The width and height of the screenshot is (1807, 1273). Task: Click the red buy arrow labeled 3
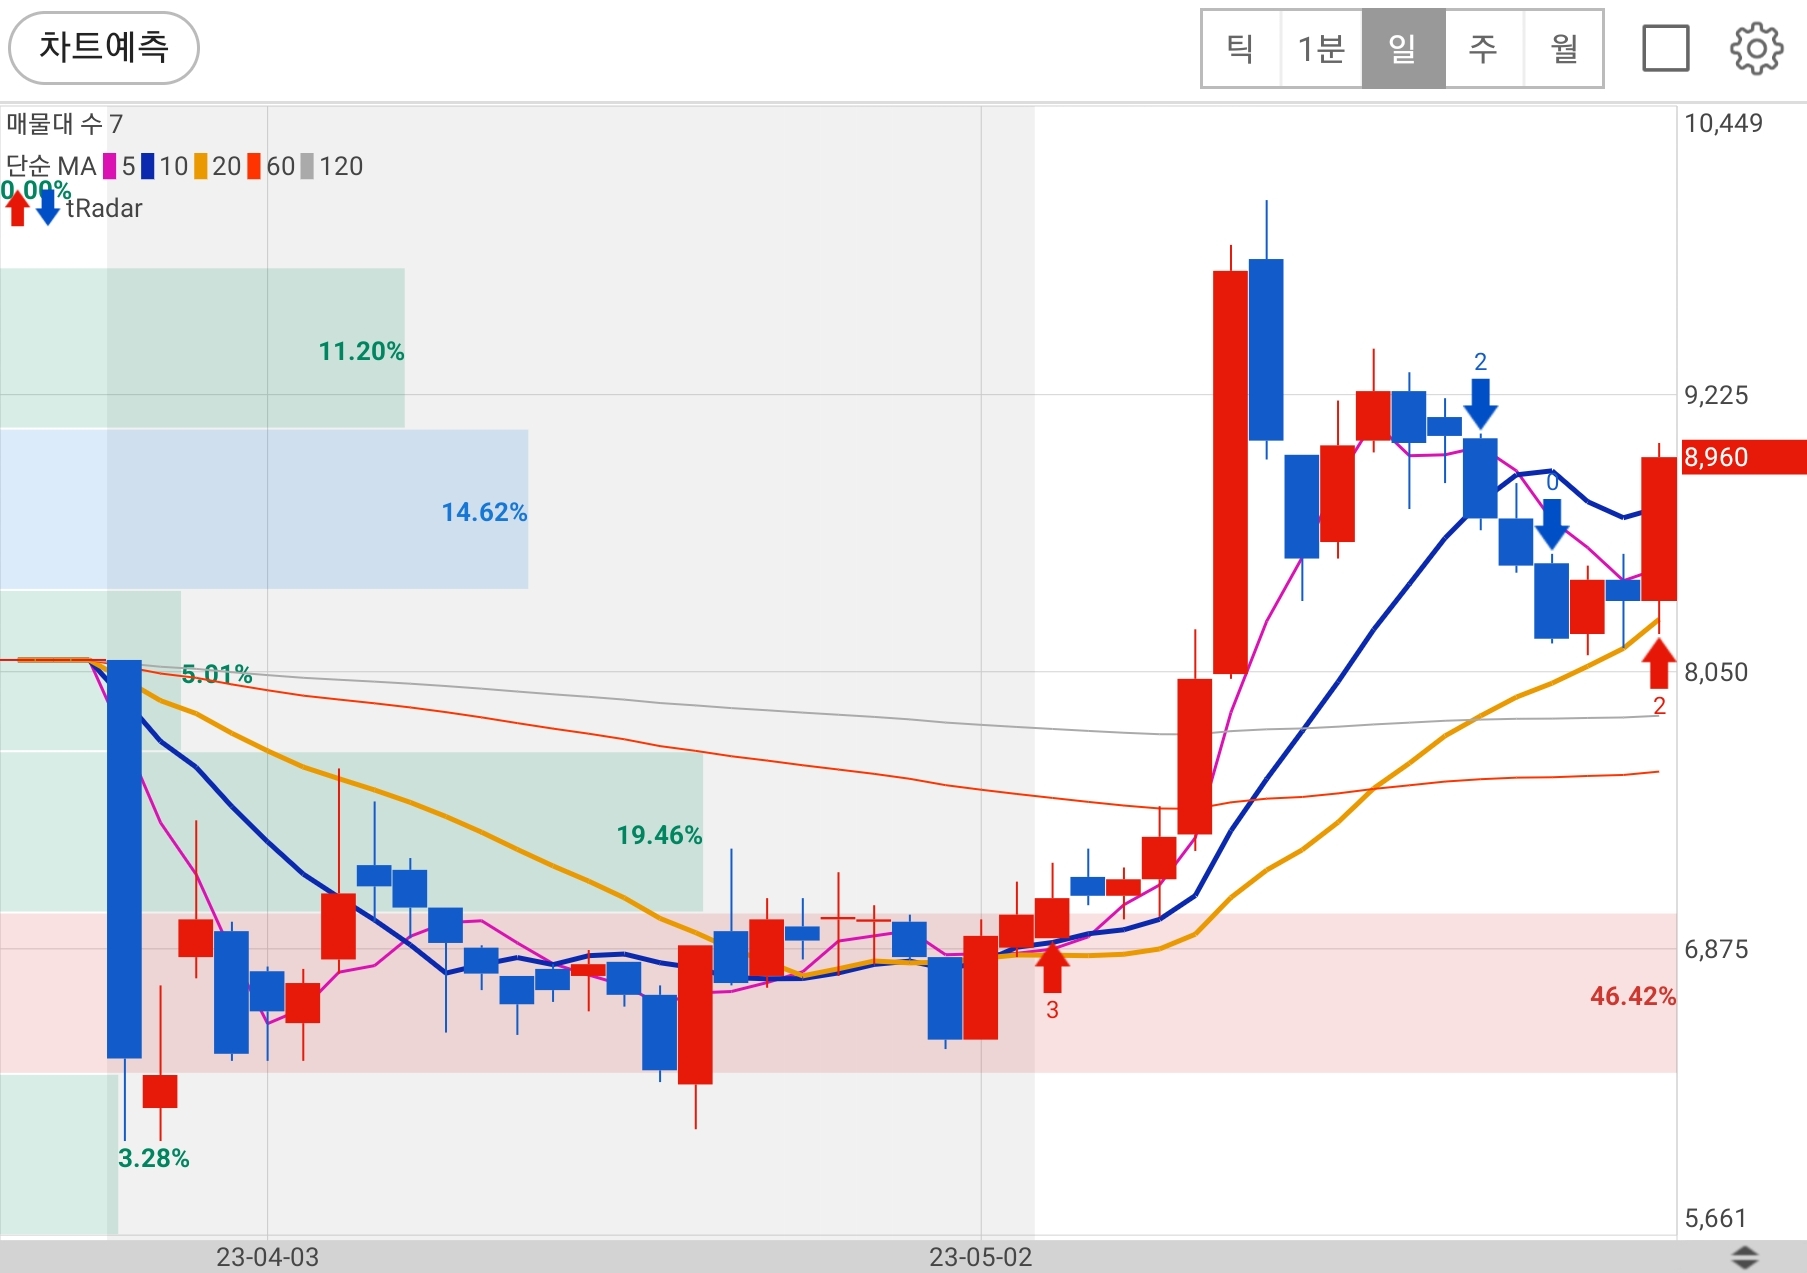[1052, 967]
